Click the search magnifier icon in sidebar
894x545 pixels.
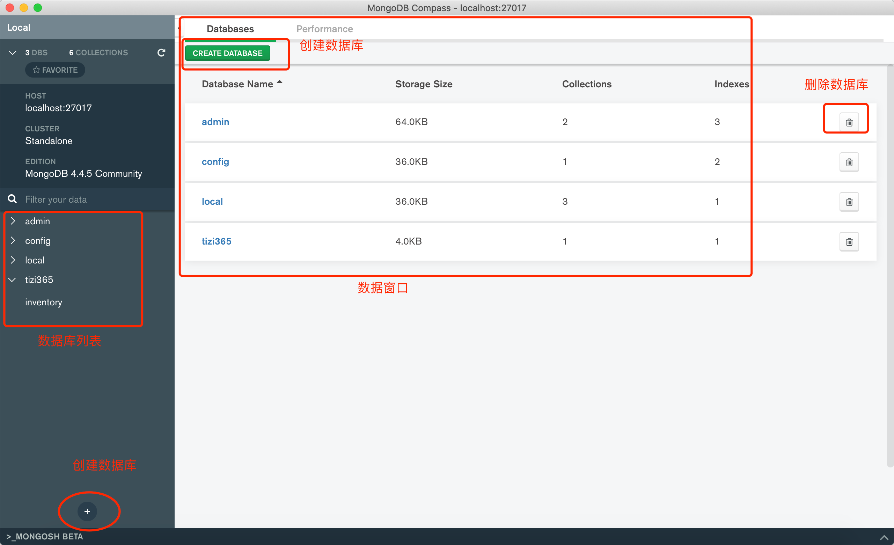coord(12,199)
